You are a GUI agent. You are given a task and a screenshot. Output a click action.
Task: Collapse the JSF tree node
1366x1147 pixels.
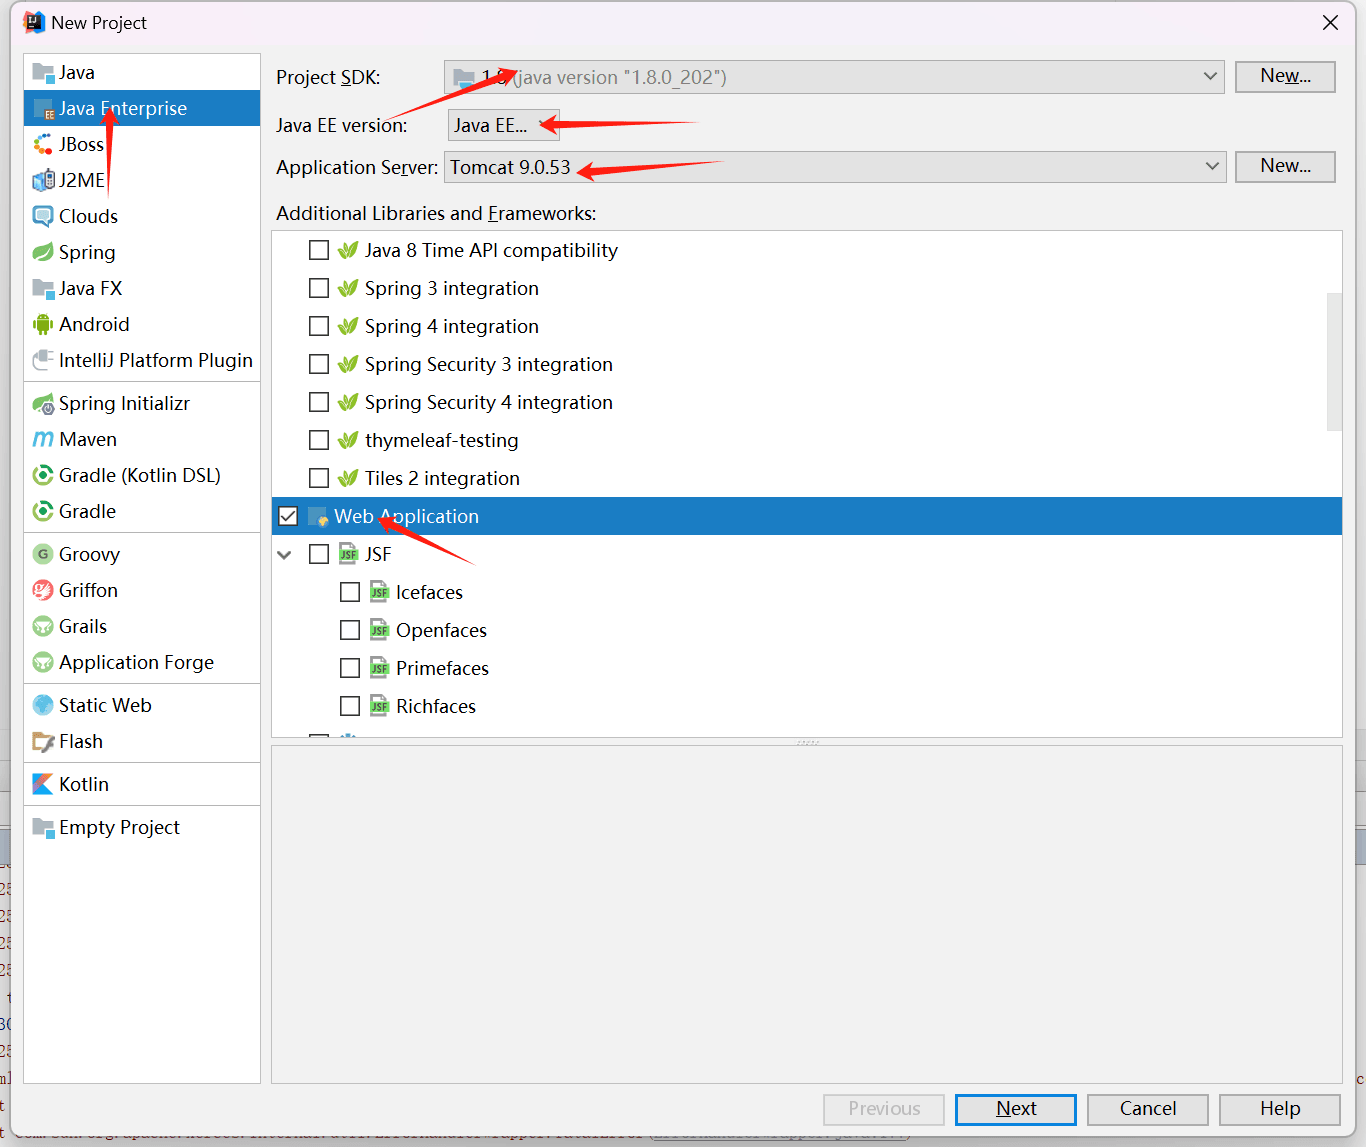285,554
